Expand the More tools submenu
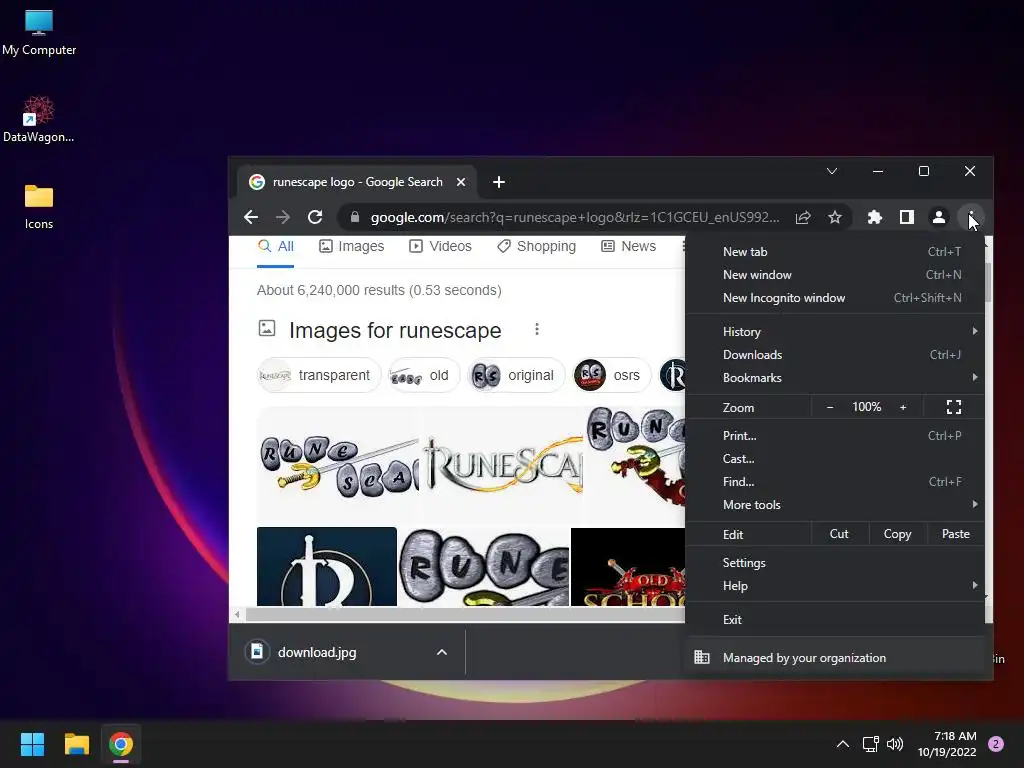 pos(835,505)
